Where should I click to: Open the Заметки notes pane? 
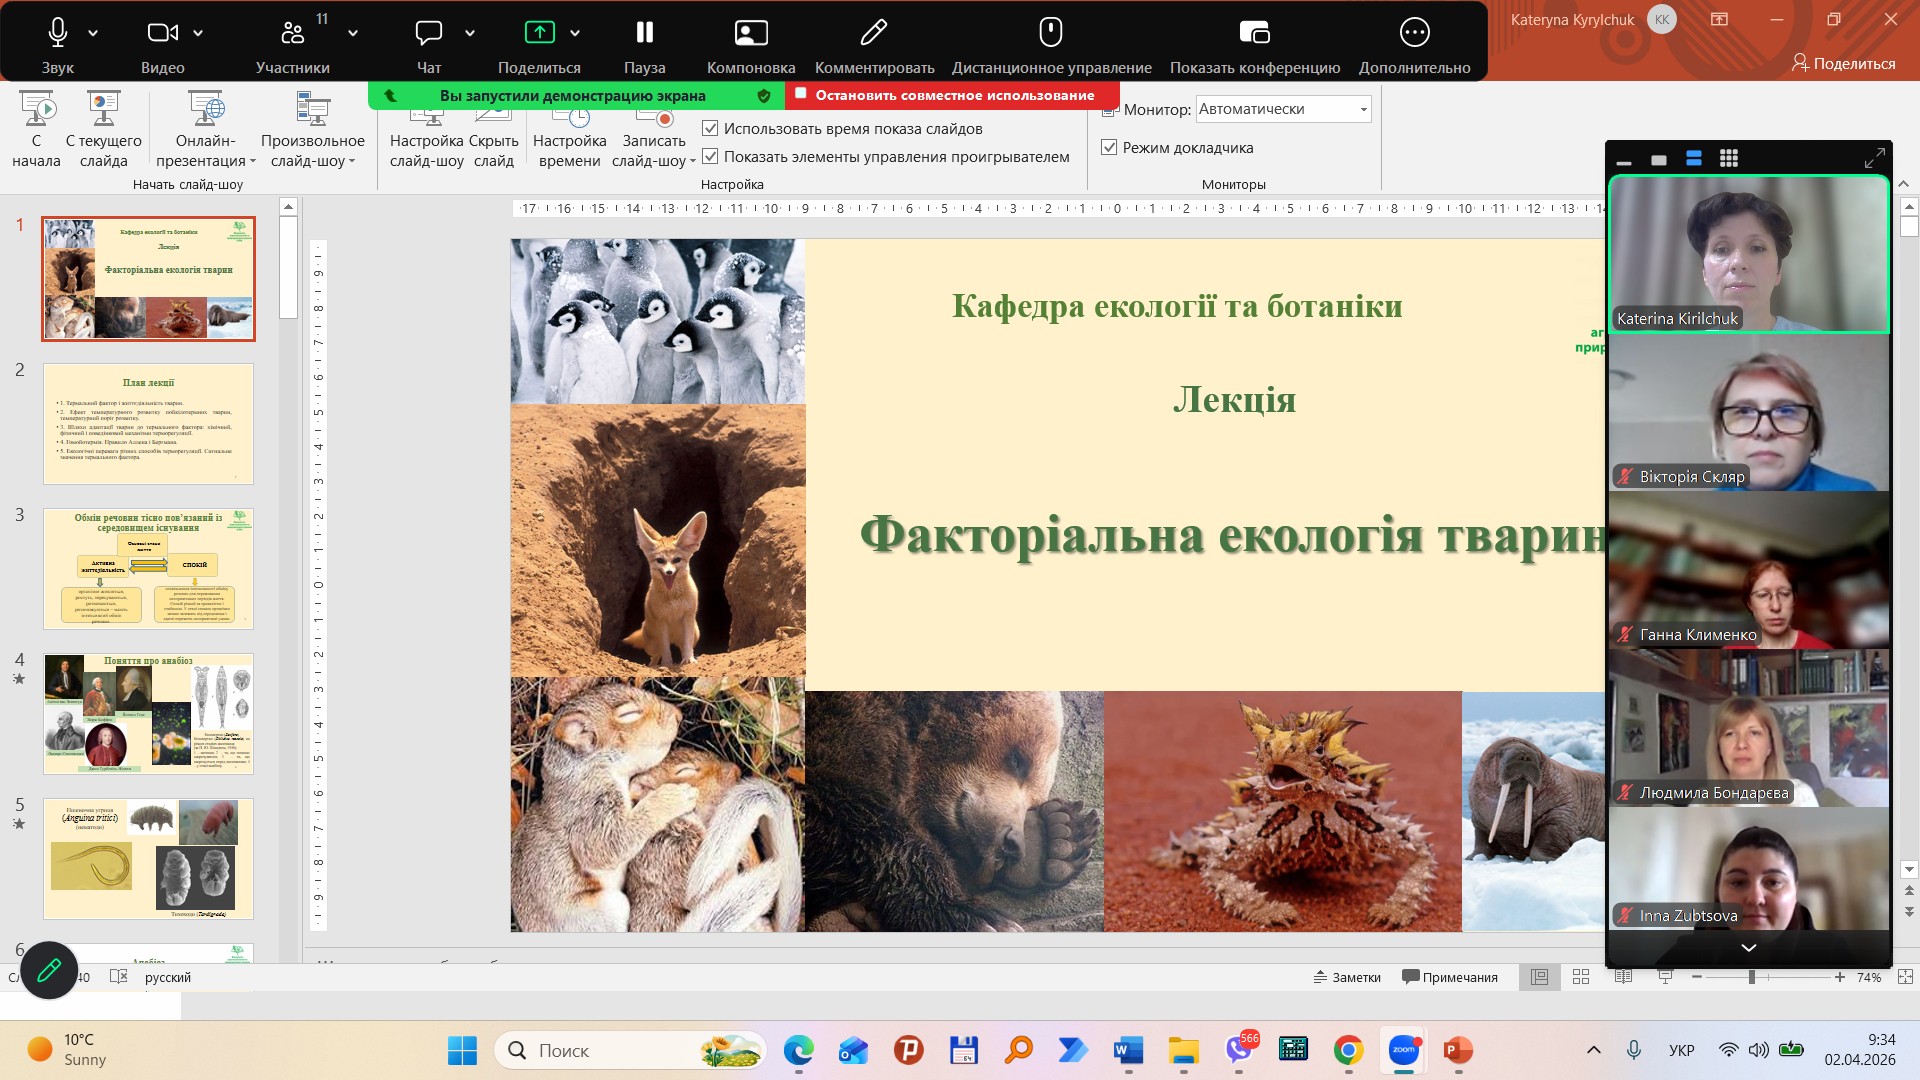(x=1347, y=977)
